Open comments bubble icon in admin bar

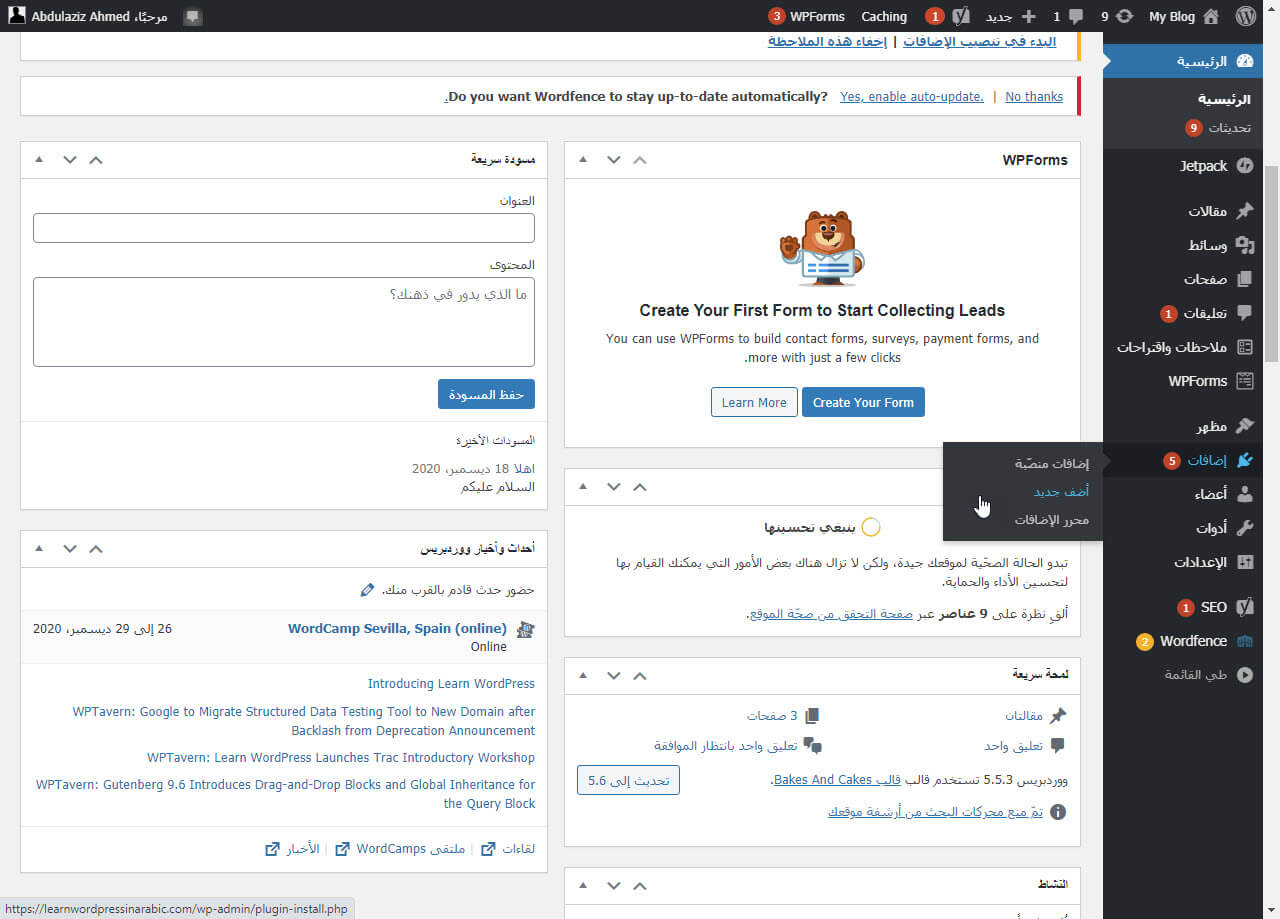pyautogui.click(x=1076, y=16)
